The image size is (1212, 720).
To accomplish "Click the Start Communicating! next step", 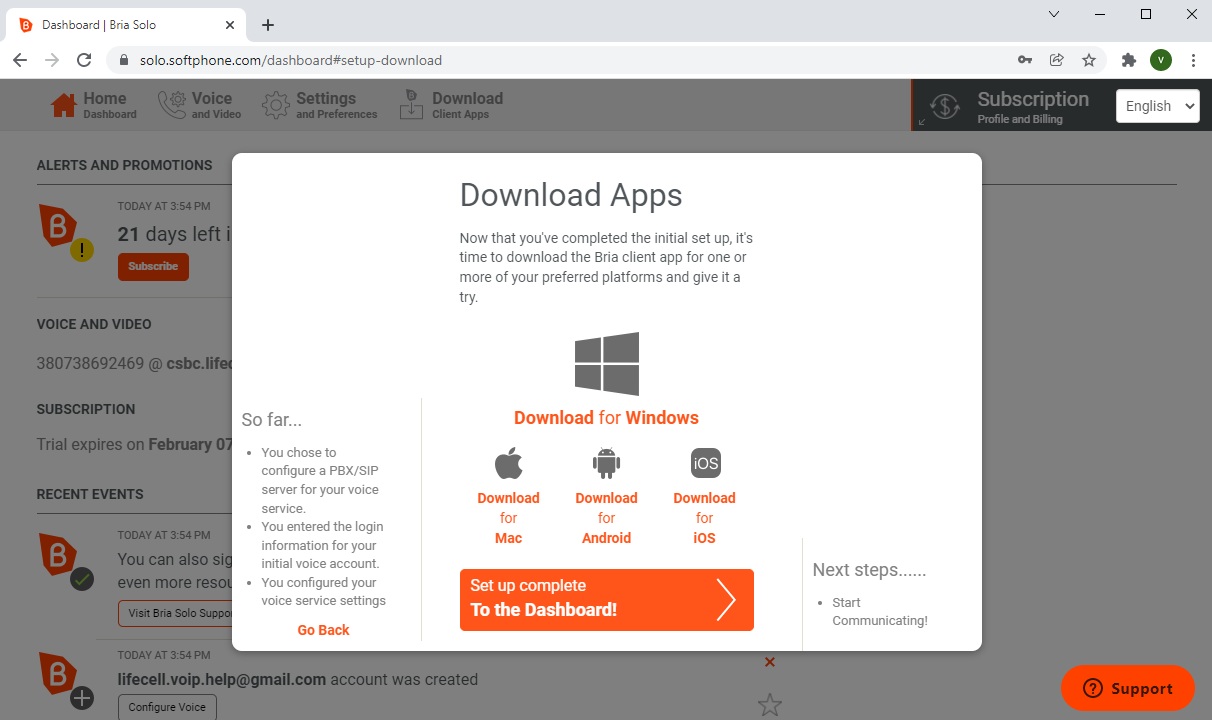I will click(x=880, y=612).
